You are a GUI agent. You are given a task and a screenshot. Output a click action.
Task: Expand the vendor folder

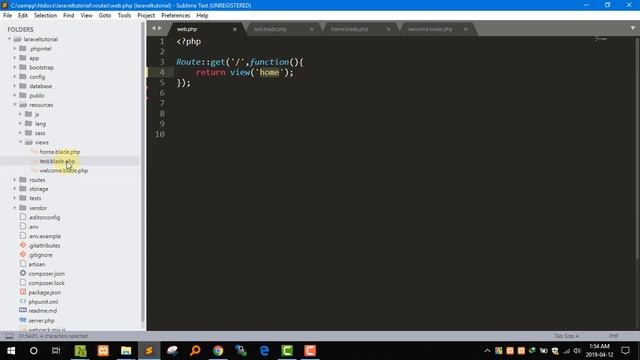point(15,208)
